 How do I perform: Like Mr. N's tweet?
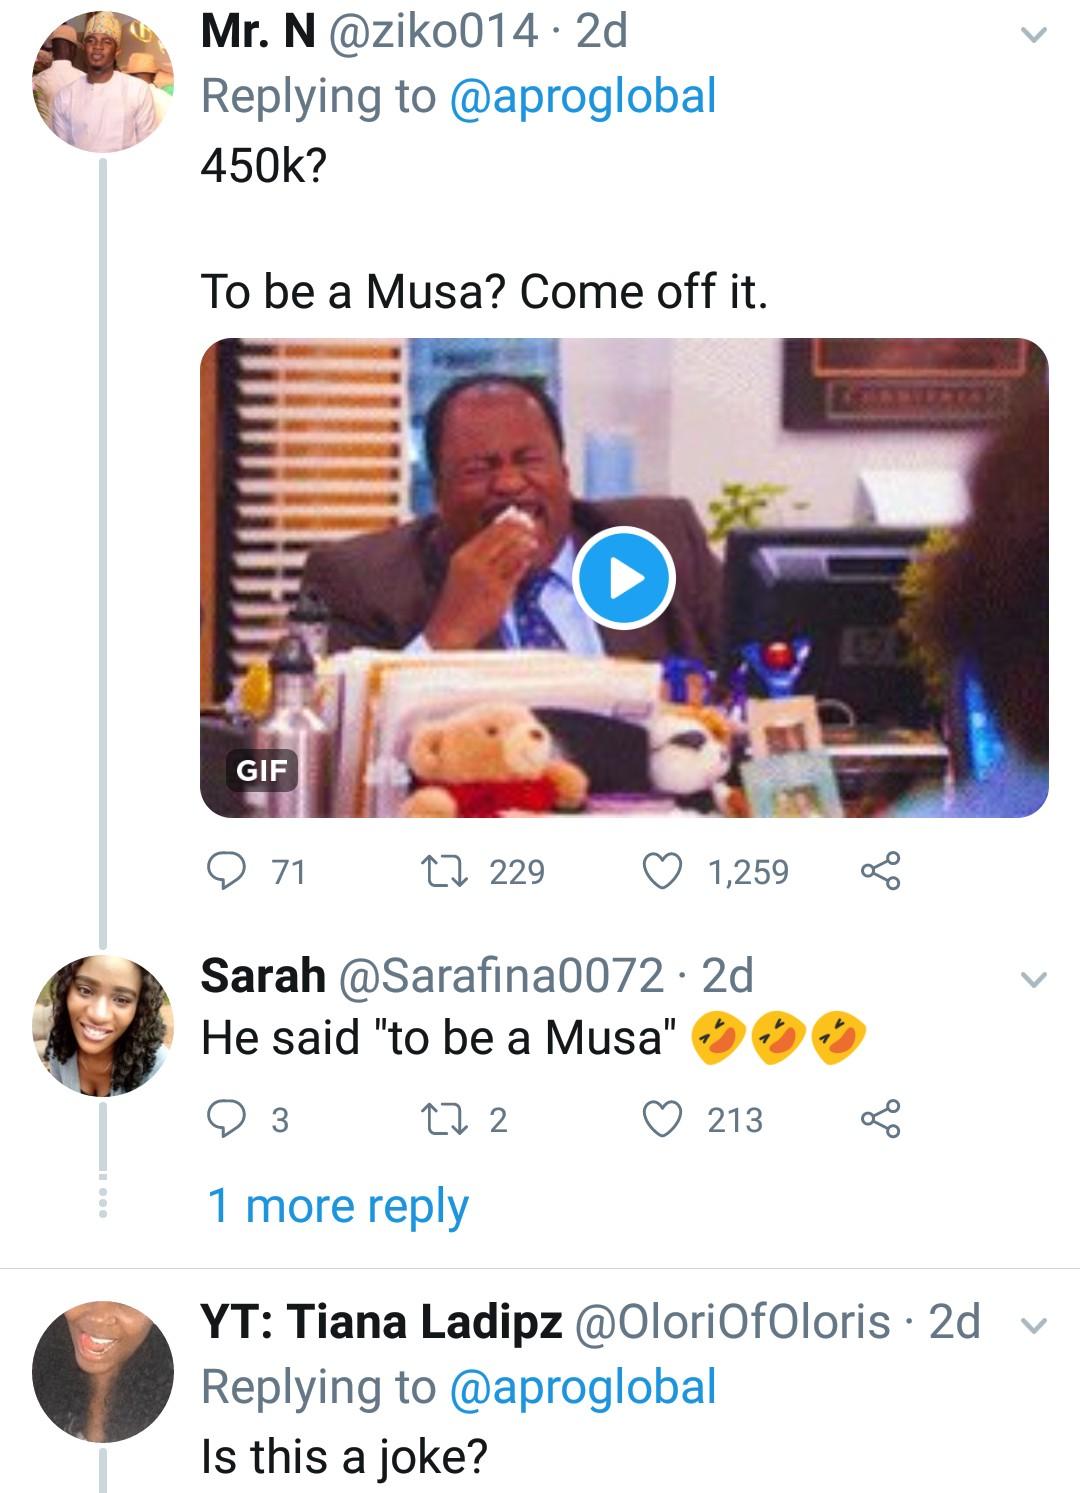(x=659, y=872)
